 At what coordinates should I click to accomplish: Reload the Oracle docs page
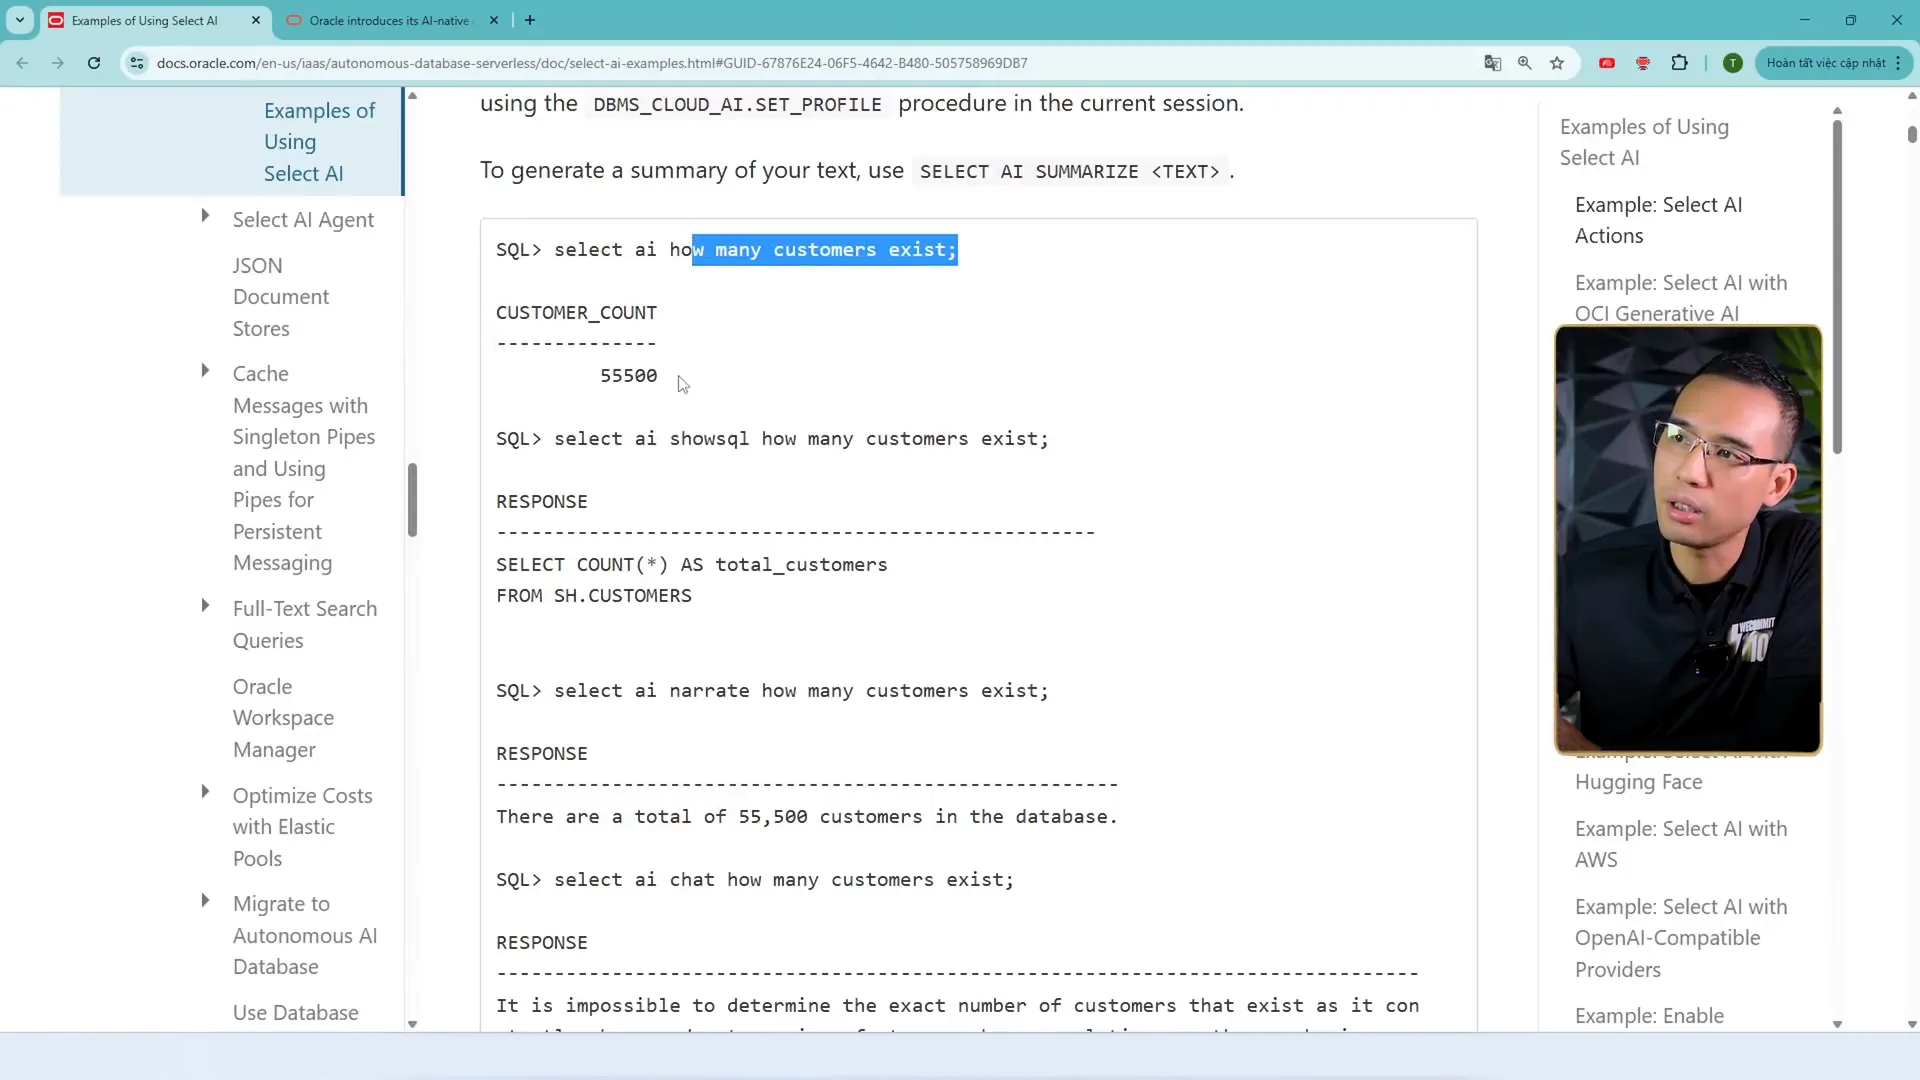click(x=94, y=63)
